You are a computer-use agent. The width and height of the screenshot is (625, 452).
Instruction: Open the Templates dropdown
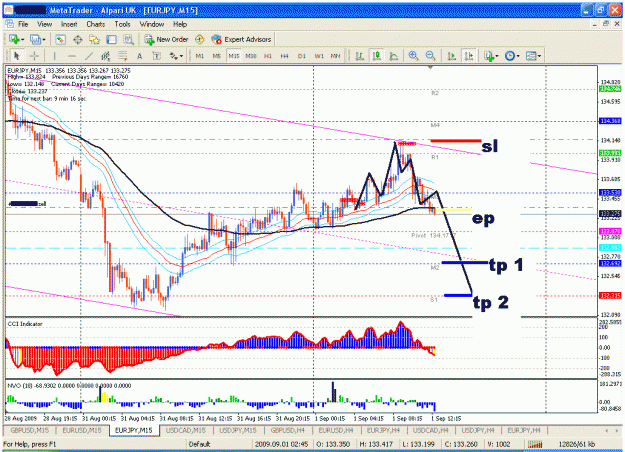(x=533, y=56)
